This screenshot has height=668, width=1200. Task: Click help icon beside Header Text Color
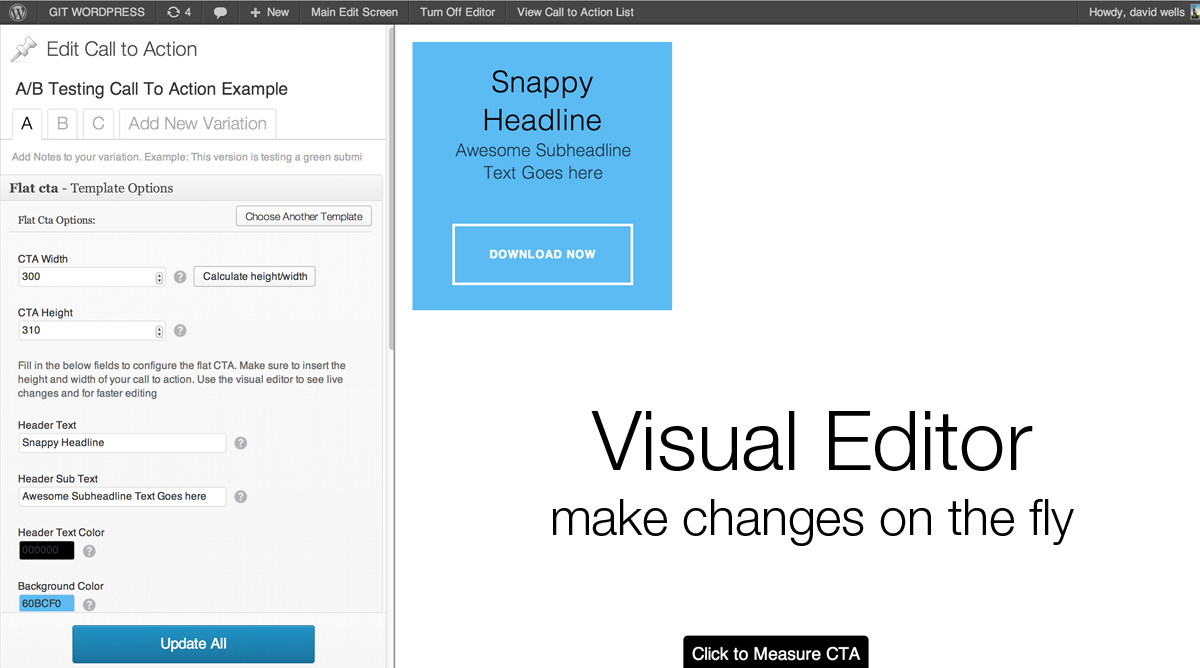[x=89, y=551]
